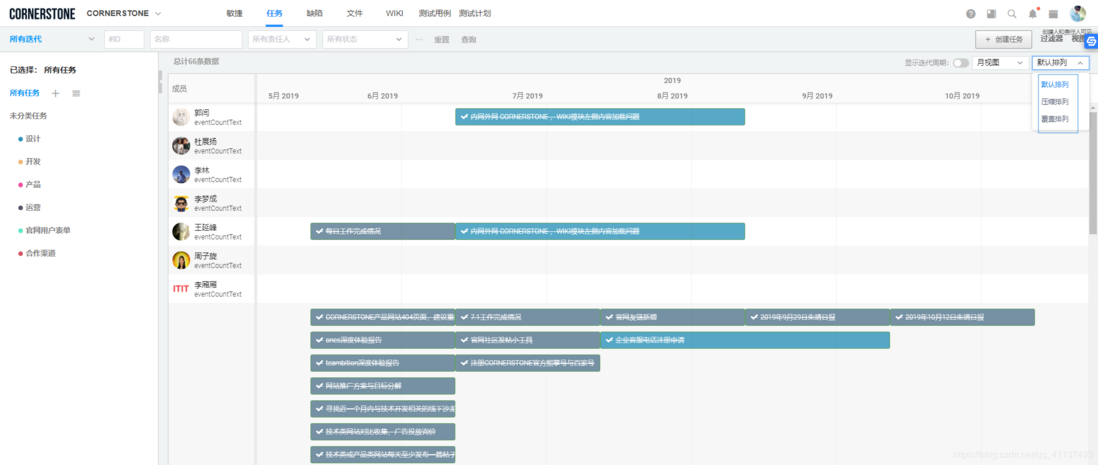Screen dimensions: 1098x465
Task: Open the 月视图 view dropdown
Action: click(999, 62)
